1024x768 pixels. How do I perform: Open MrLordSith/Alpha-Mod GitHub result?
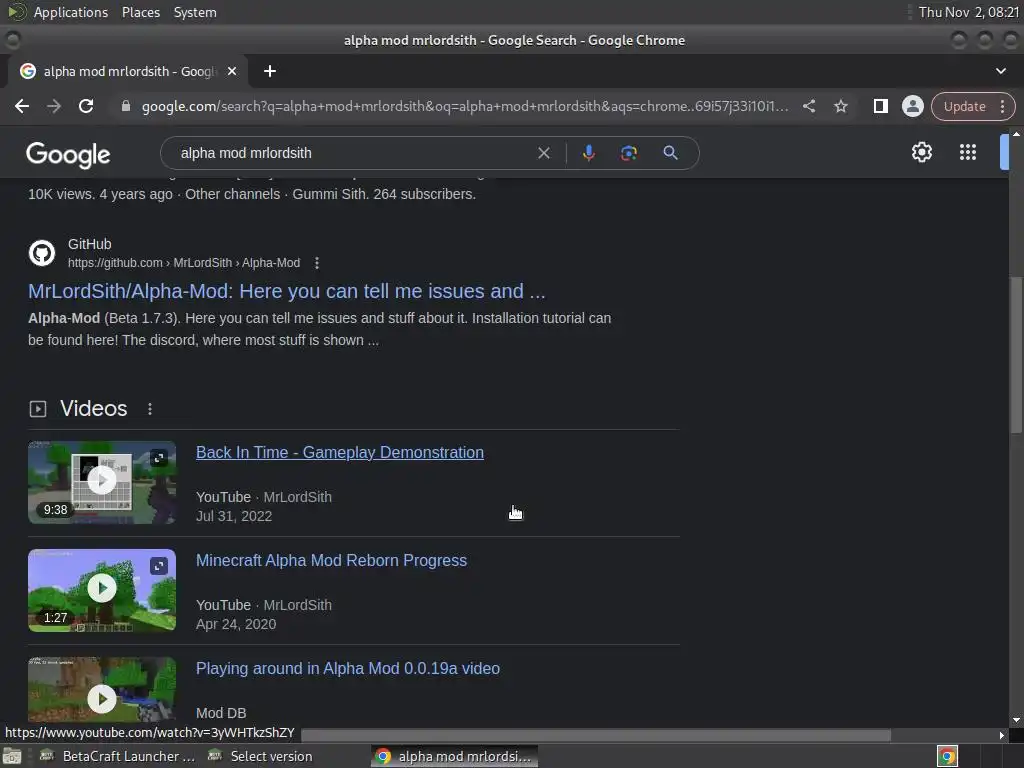pos(287,291)
